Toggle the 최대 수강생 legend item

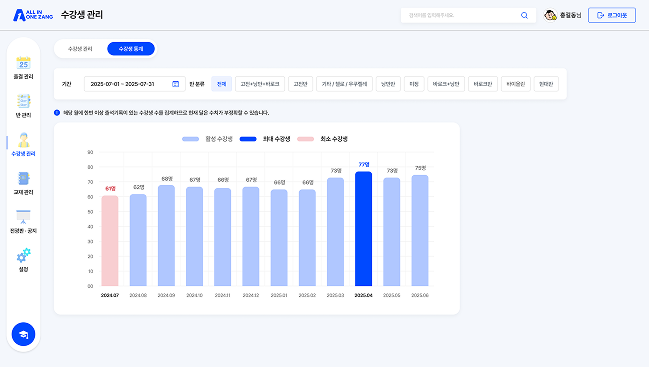pos(265,139)
